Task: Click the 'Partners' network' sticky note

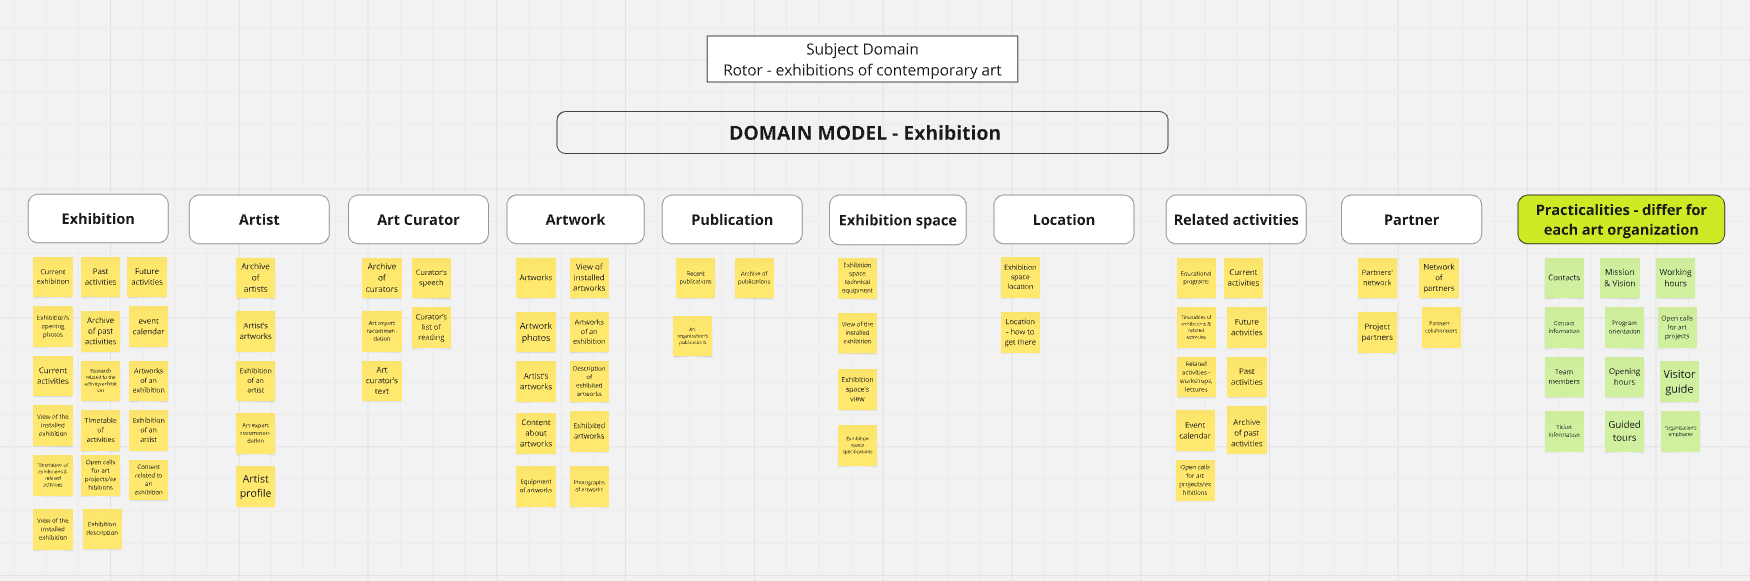Action: [x=1377, y=278]
